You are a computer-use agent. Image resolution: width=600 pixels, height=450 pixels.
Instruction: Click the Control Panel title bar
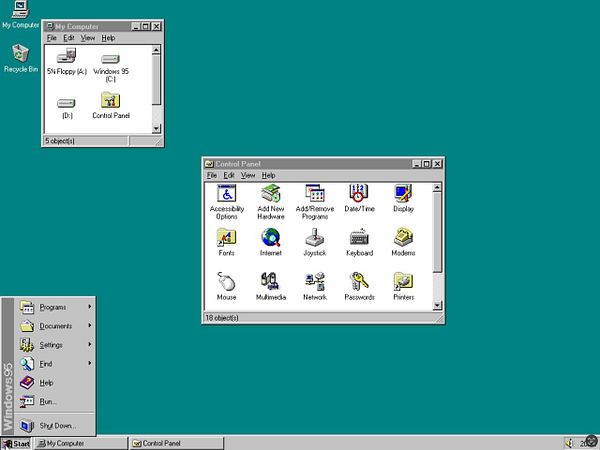323,164
